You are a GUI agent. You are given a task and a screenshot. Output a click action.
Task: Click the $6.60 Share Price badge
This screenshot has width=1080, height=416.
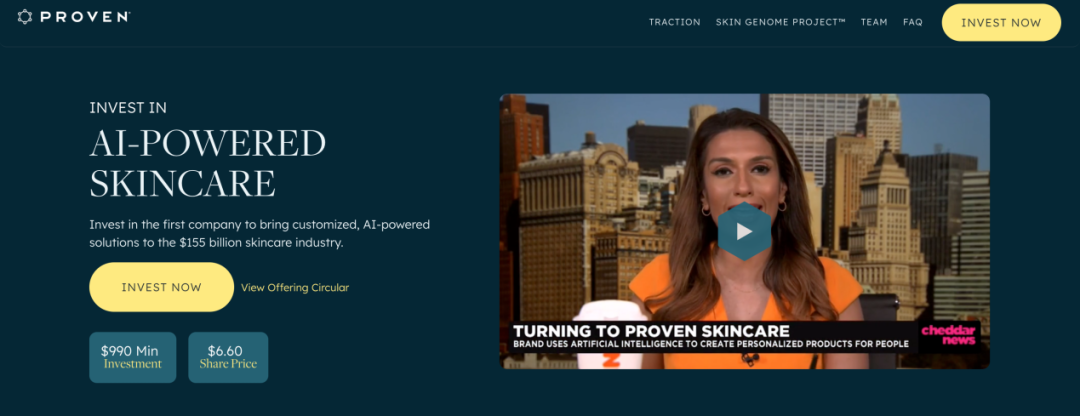pyautogui.click(x=228, y=357)
